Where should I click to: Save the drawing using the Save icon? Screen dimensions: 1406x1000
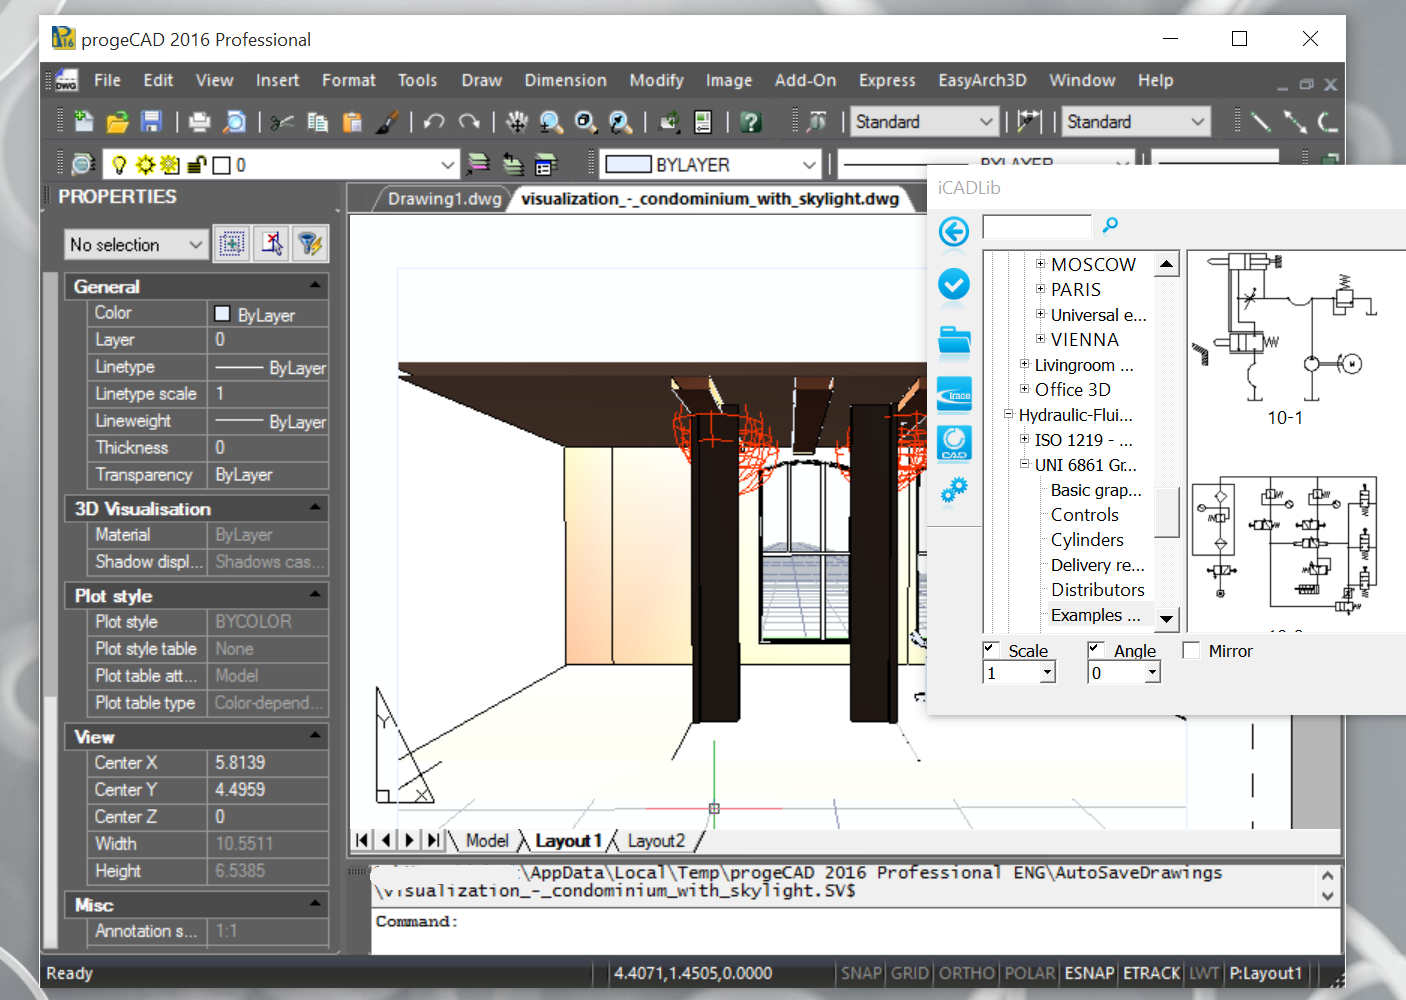[151, 121]
